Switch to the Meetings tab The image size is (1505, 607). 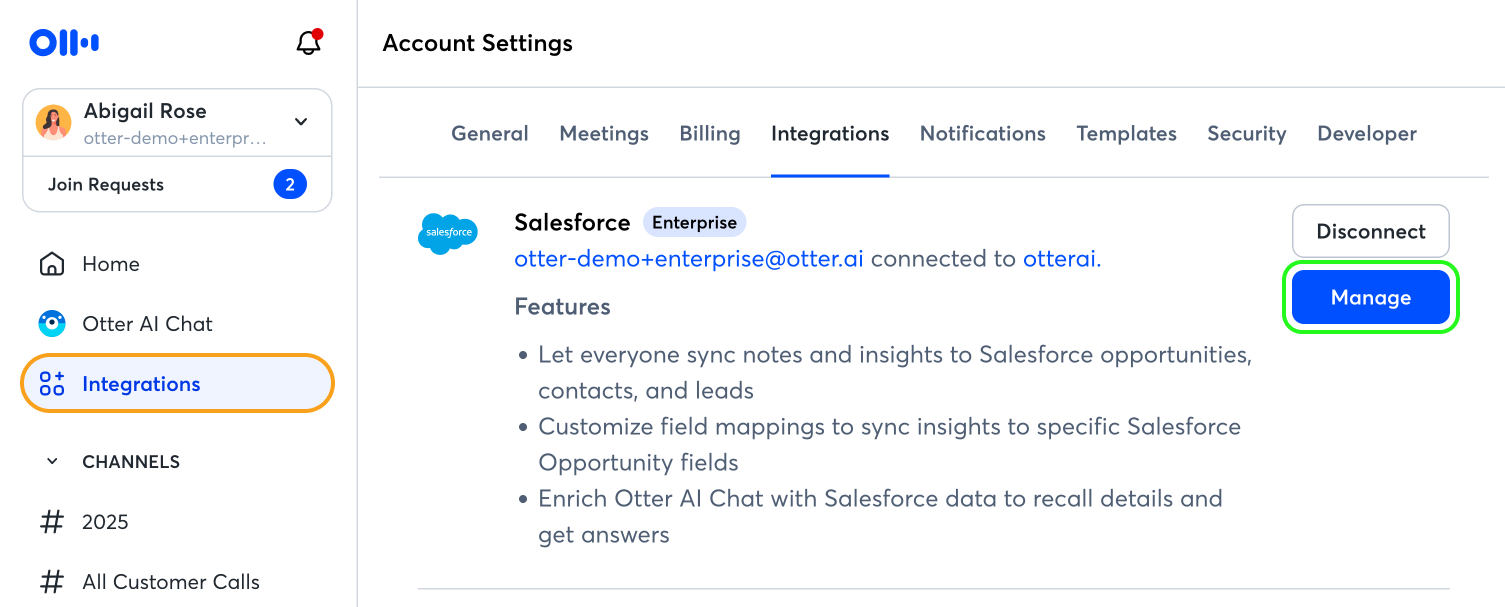tap(604, 134)
